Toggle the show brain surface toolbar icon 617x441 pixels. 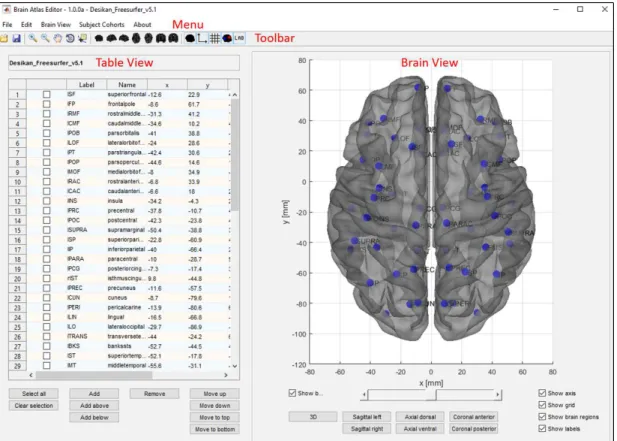click(190, 39)
